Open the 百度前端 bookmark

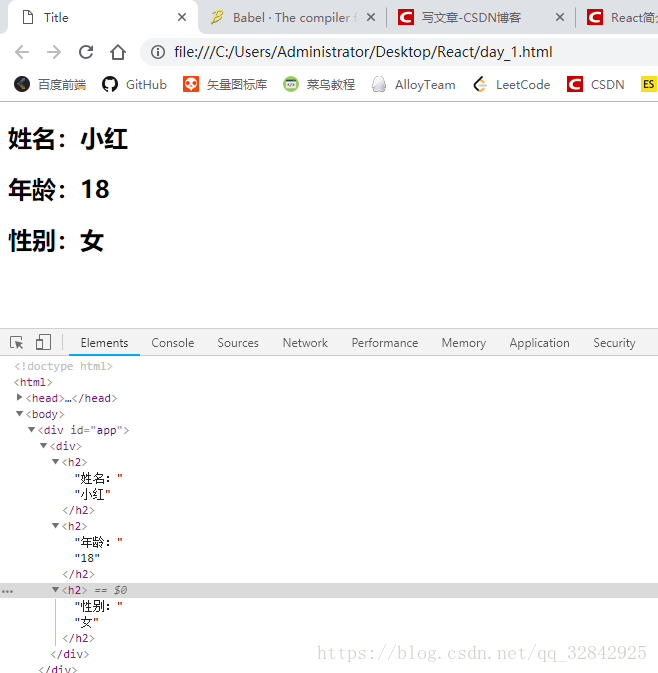tap(50, 85)
